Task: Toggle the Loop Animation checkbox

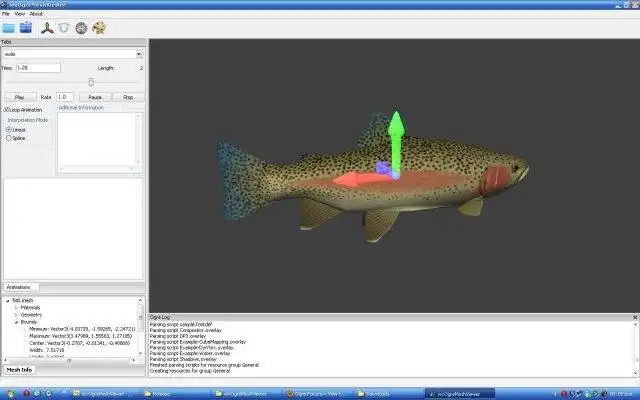Action: [6, 110]
